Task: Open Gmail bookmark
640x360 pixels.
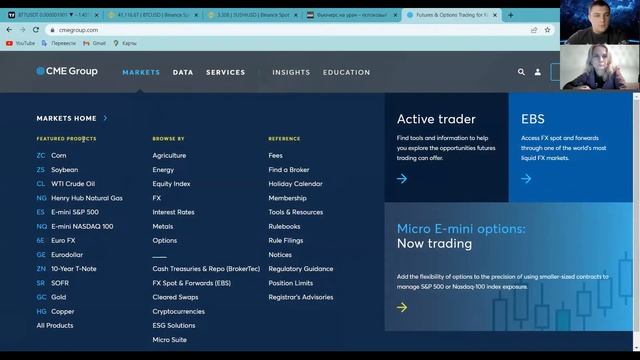Action: pos(94,43)
